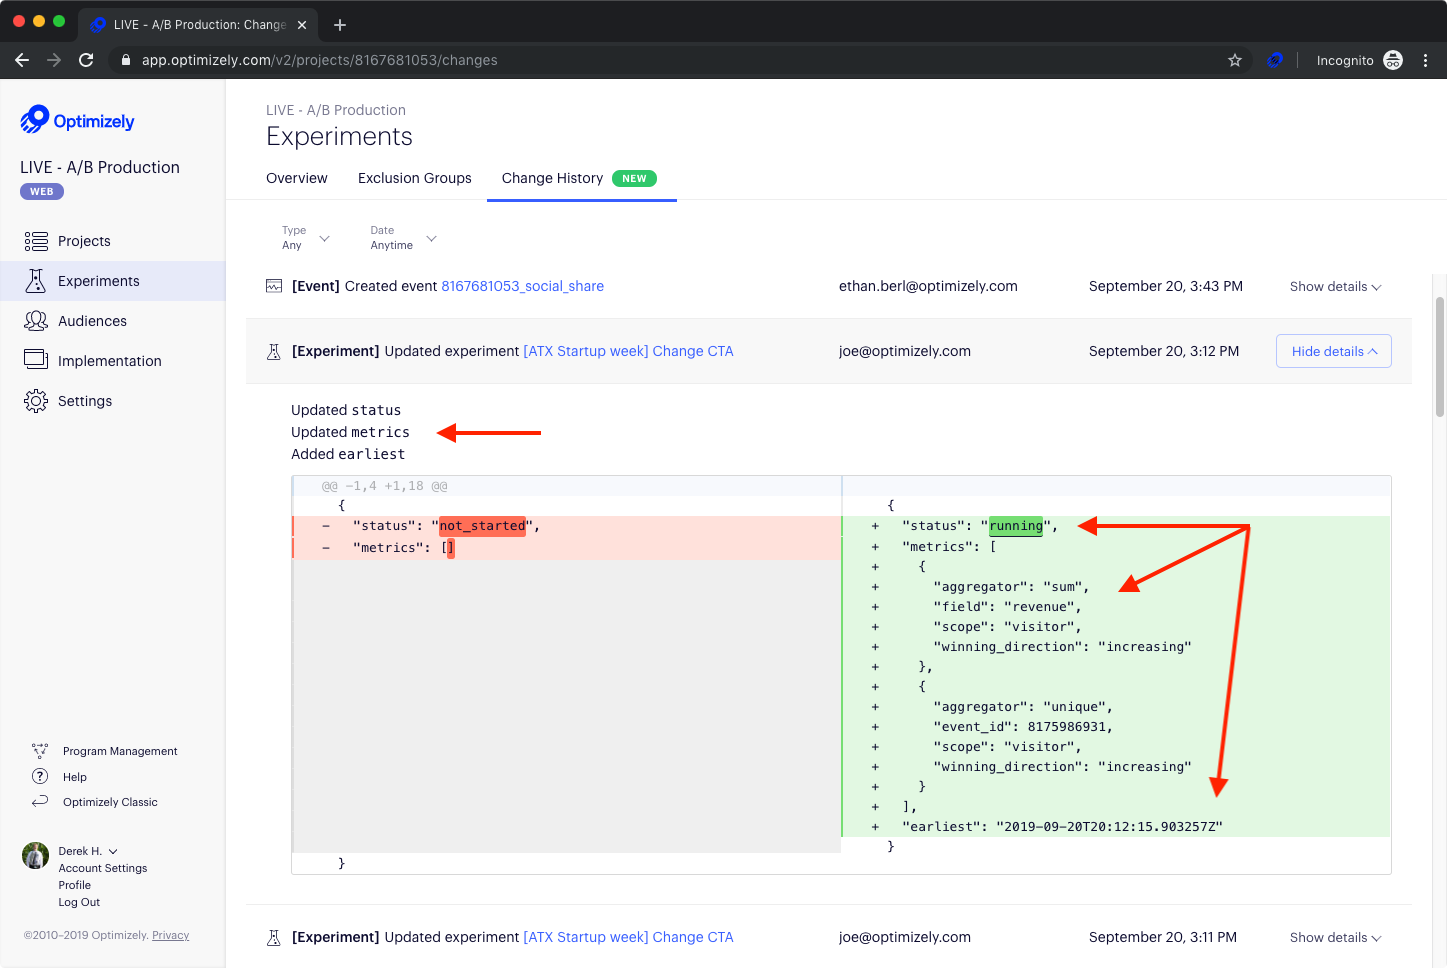Viewport: 1447px width, 968px height.
Task: Open the Implementation section
Action: pyautogui.click(x=109, y=361)
